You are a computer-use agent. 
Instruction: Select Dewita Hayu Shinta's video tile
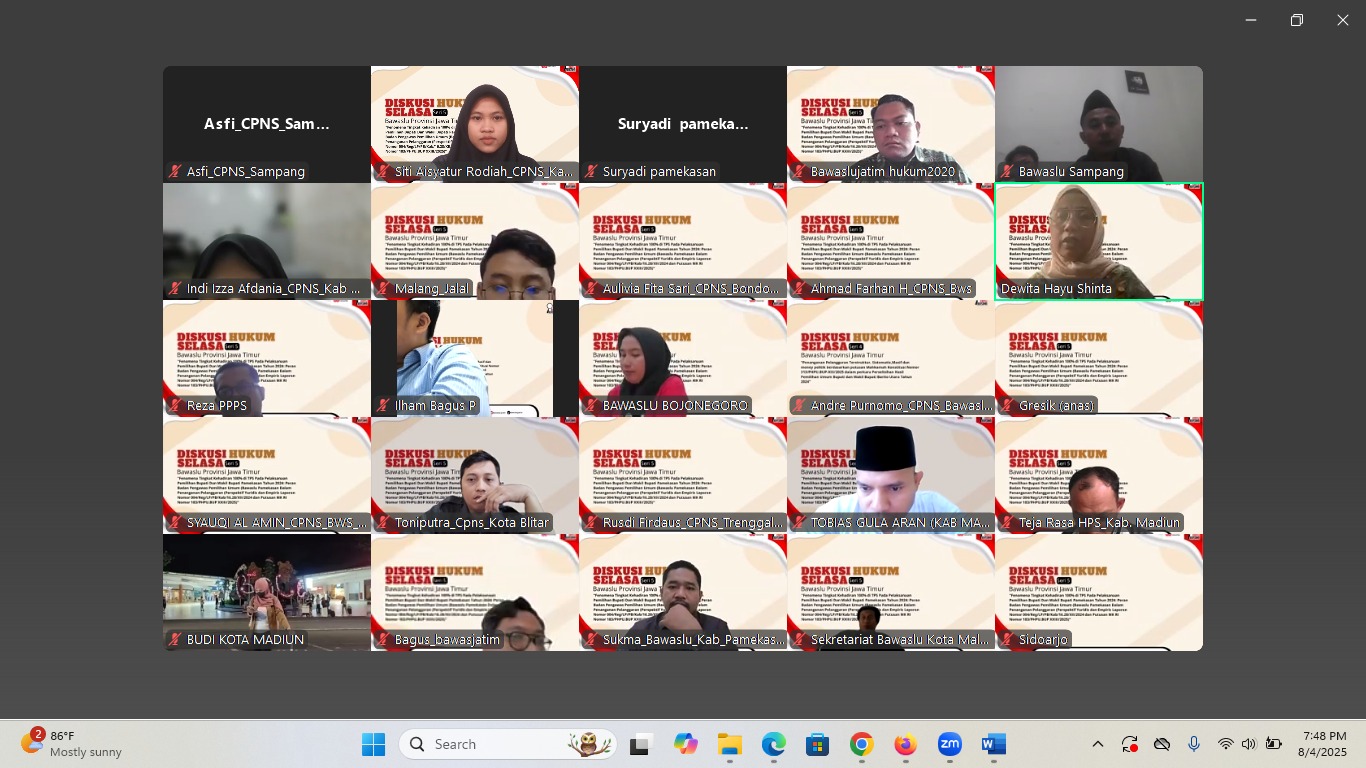1098,241
